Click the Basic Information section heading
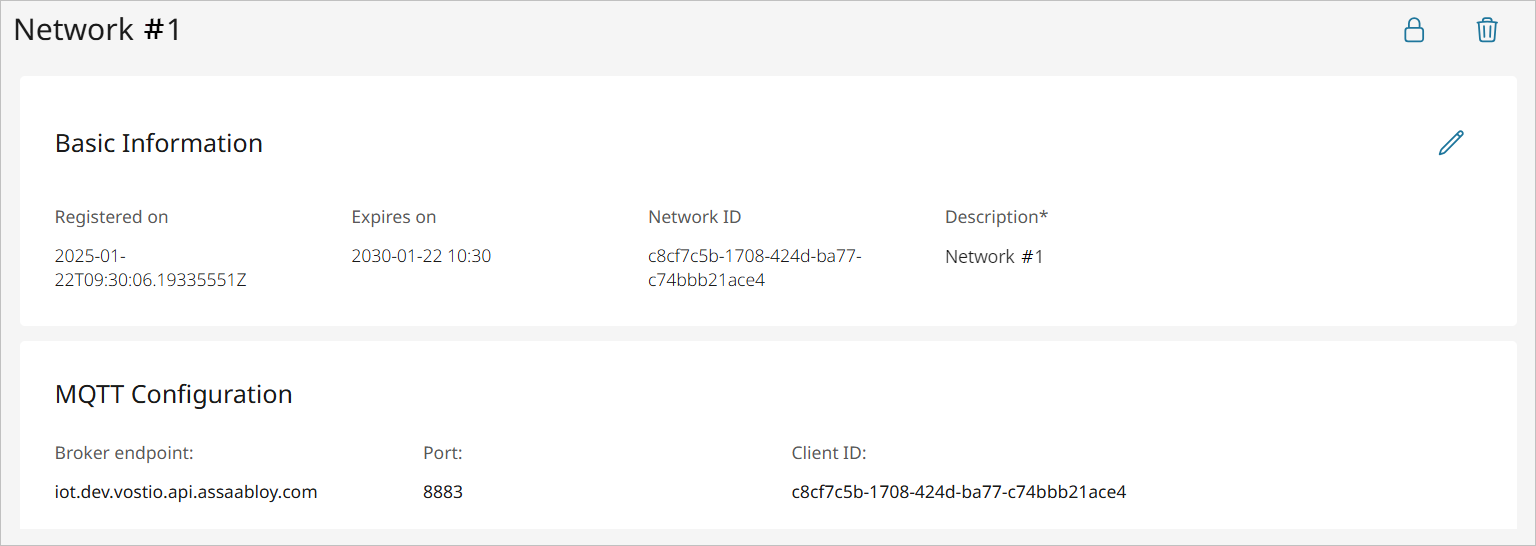The image size is (1536, 546). pyautogui.click(x=158, y=143)
